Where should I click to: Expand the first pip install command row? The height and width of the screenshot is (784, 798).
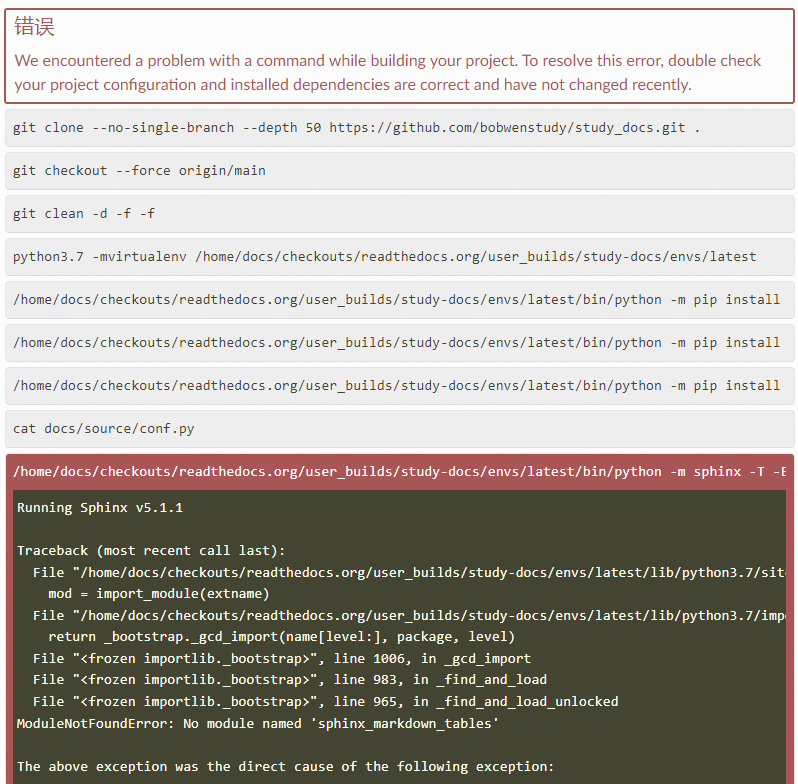tap(398, 300)
